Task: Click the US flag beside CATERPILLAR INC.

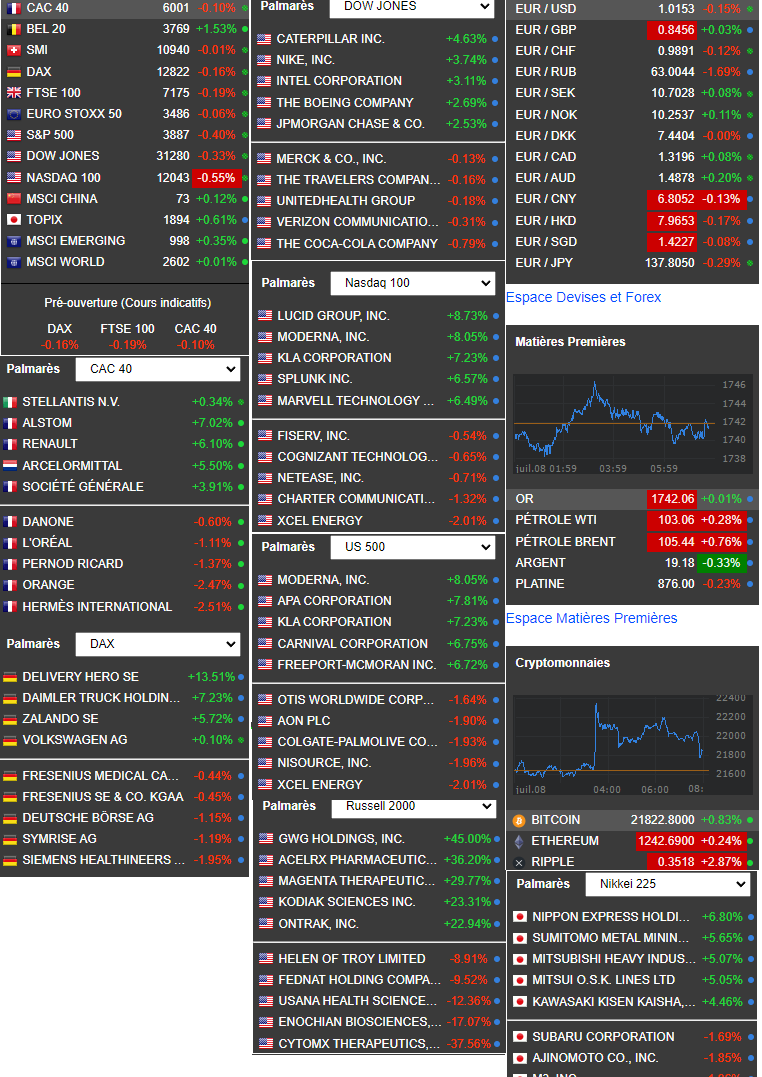Action: click(x=264, y=39)
